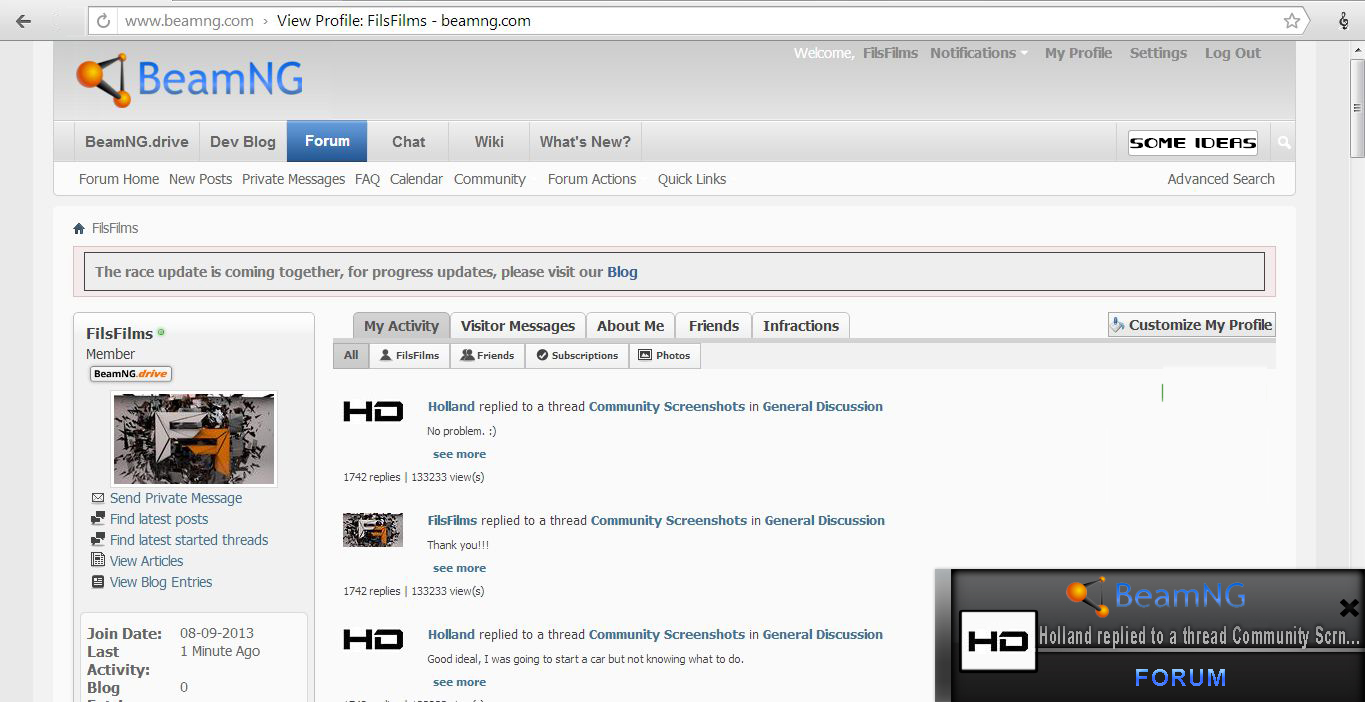Viewport: 1365px width, 702px height.
Task: Open New Posts link
Action: 200,179
